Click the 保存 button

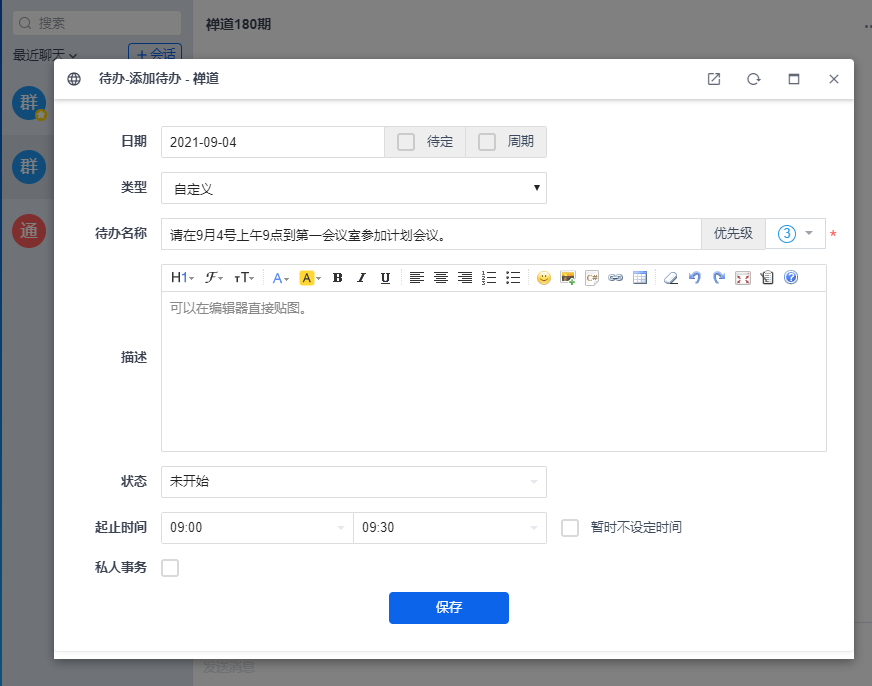(448, 608)
